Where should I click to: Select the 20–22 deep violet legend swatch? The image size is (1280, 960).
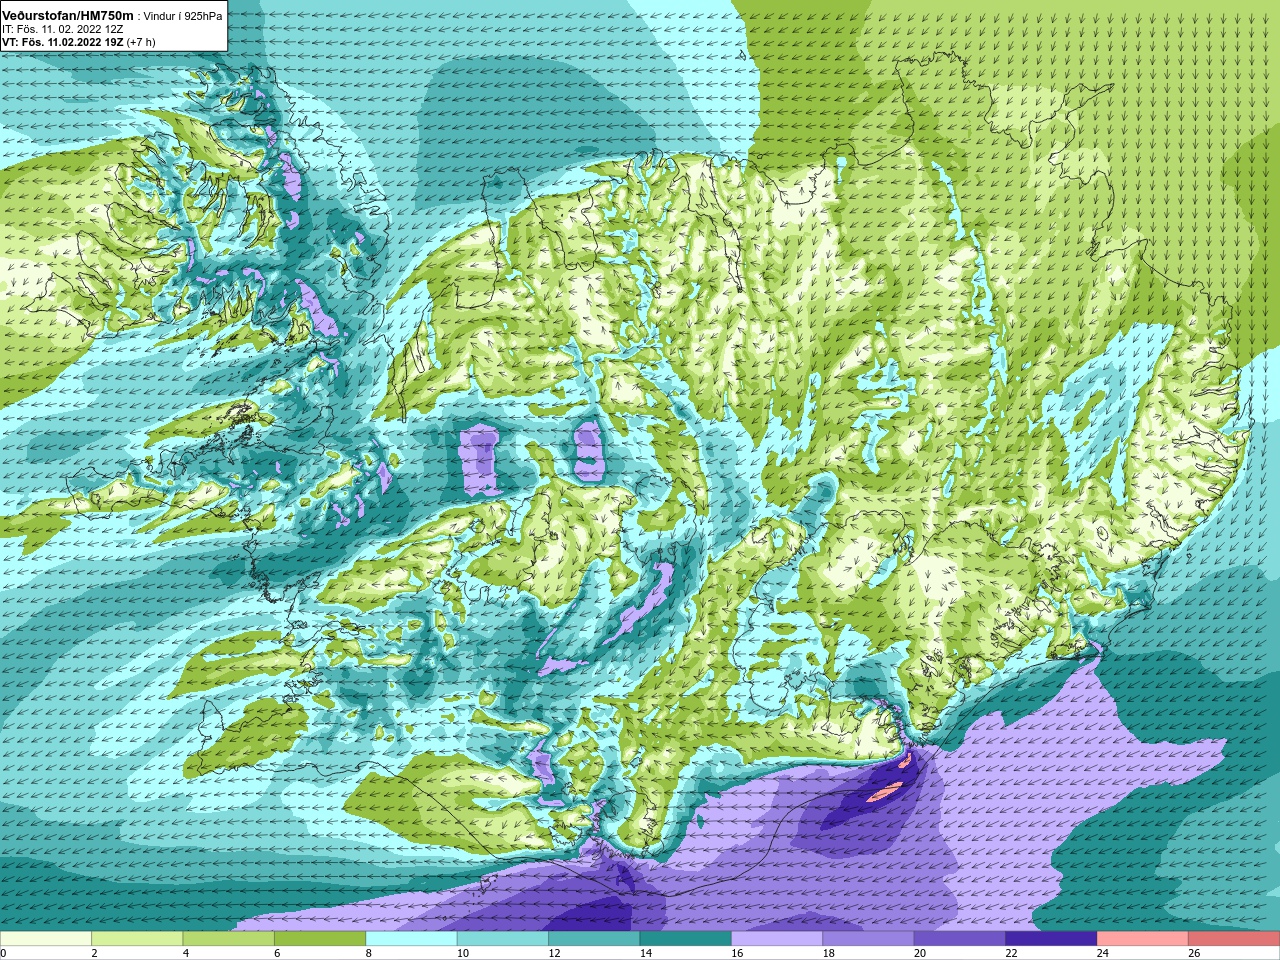960,939
